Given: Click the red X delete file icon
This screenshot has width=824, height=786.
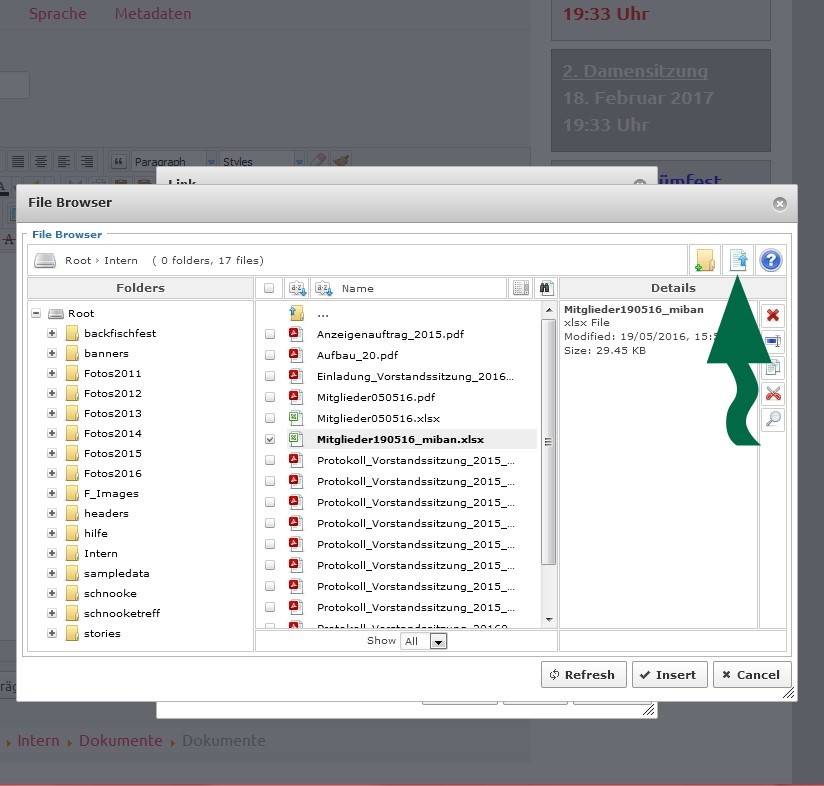Looking at the screenshot, I should (773, 316).
